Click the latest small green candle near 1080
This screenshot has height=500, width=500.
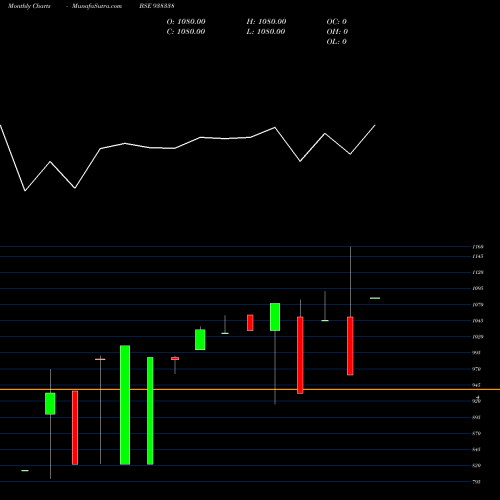point(375,298)
